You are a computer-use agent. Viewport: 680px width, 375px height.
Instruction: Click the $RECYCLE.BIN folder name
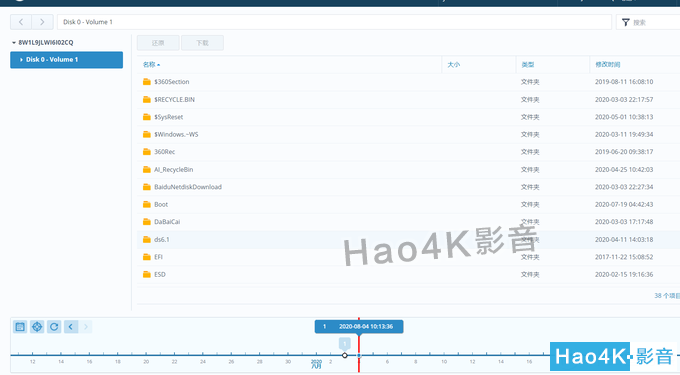pos(174,99)
